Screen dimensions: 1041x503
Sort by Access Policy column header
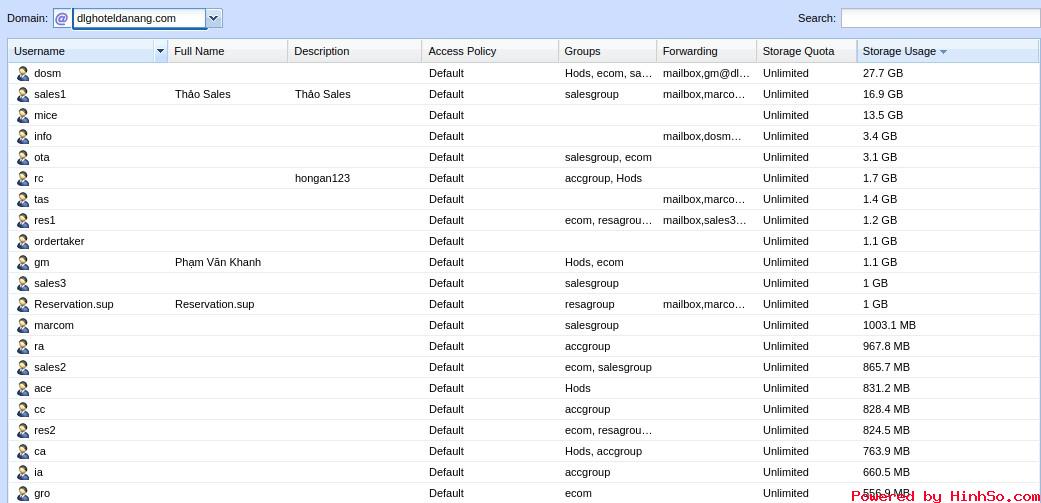pos(490,51)
